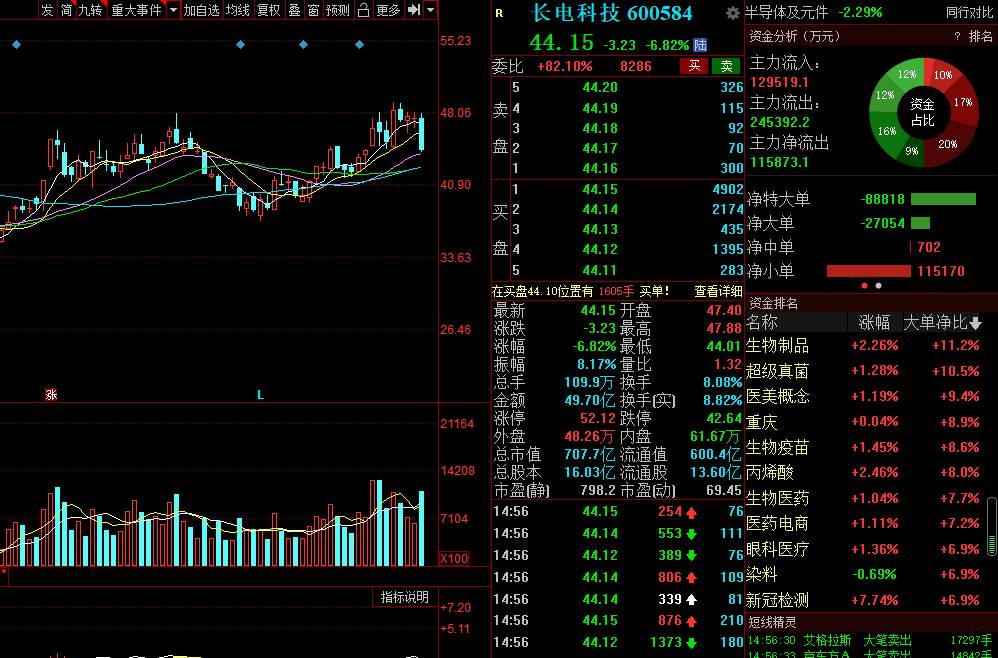Screen dimensions: 998x658
Task: Click the 20% dark red donut segment
Action: click(x=948, y=144)
